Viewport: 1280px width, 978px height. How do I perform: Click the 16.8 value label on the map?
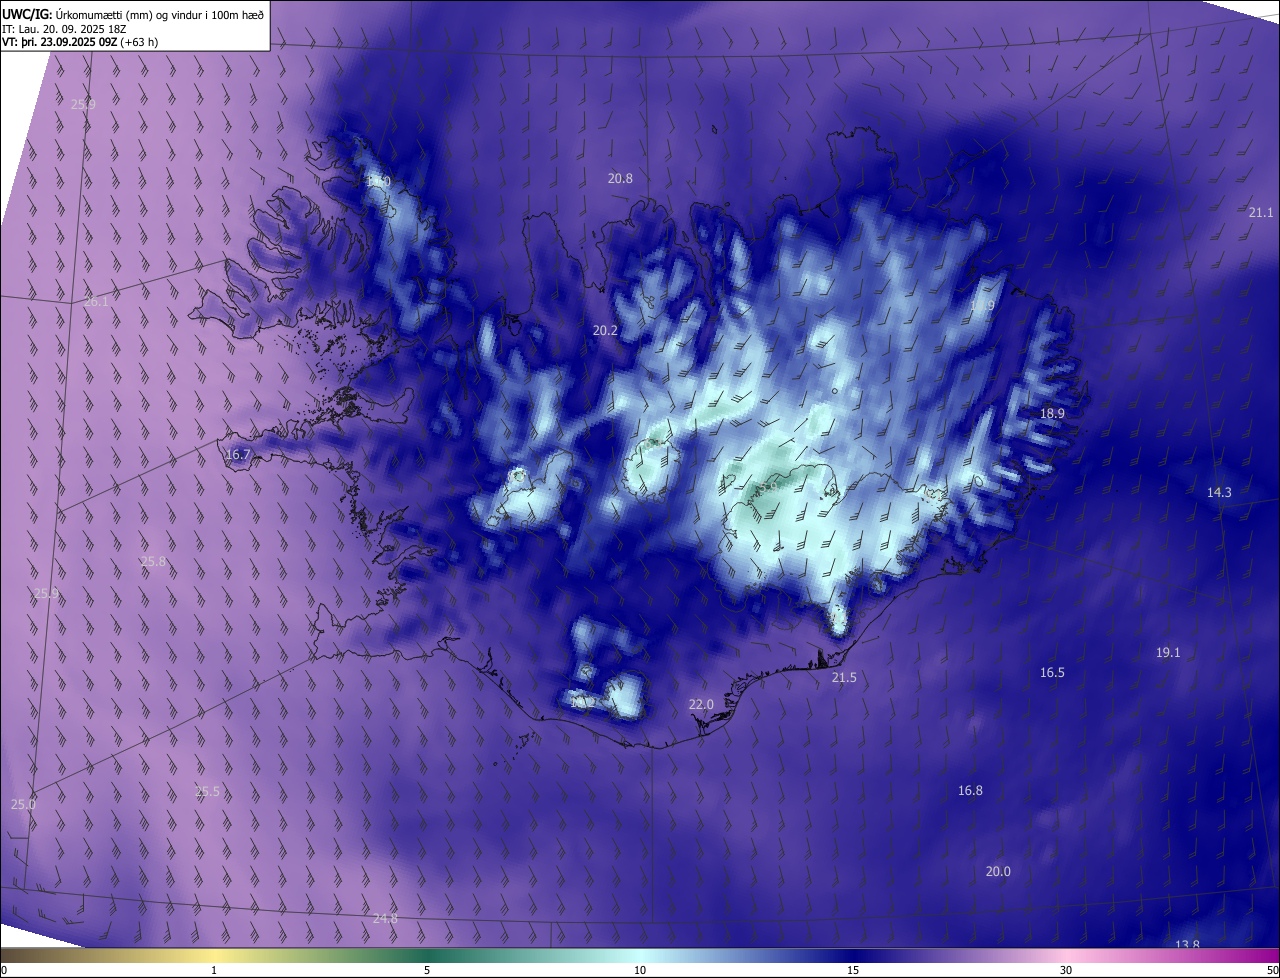coord(970,790)
